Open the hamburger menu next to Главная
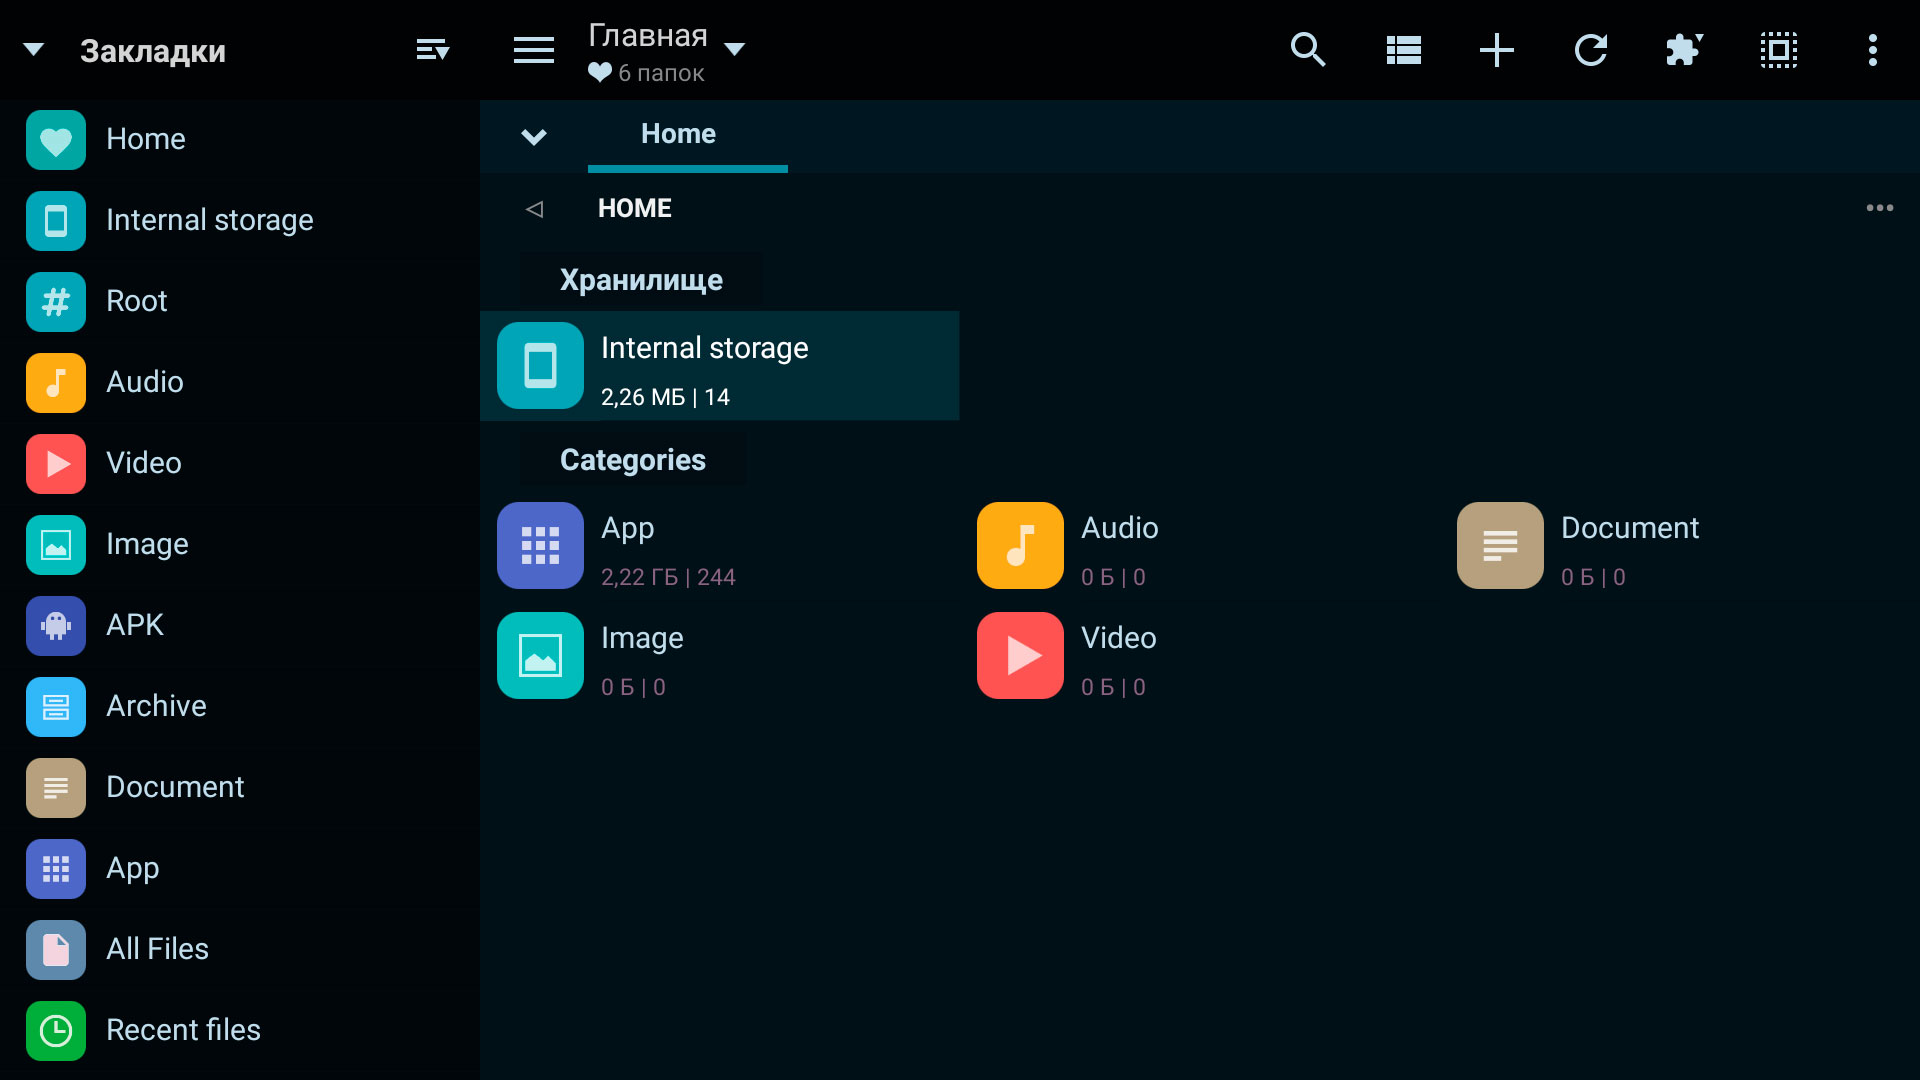The height and width of the screenshot is (1080, 1920). coord(534,50)
